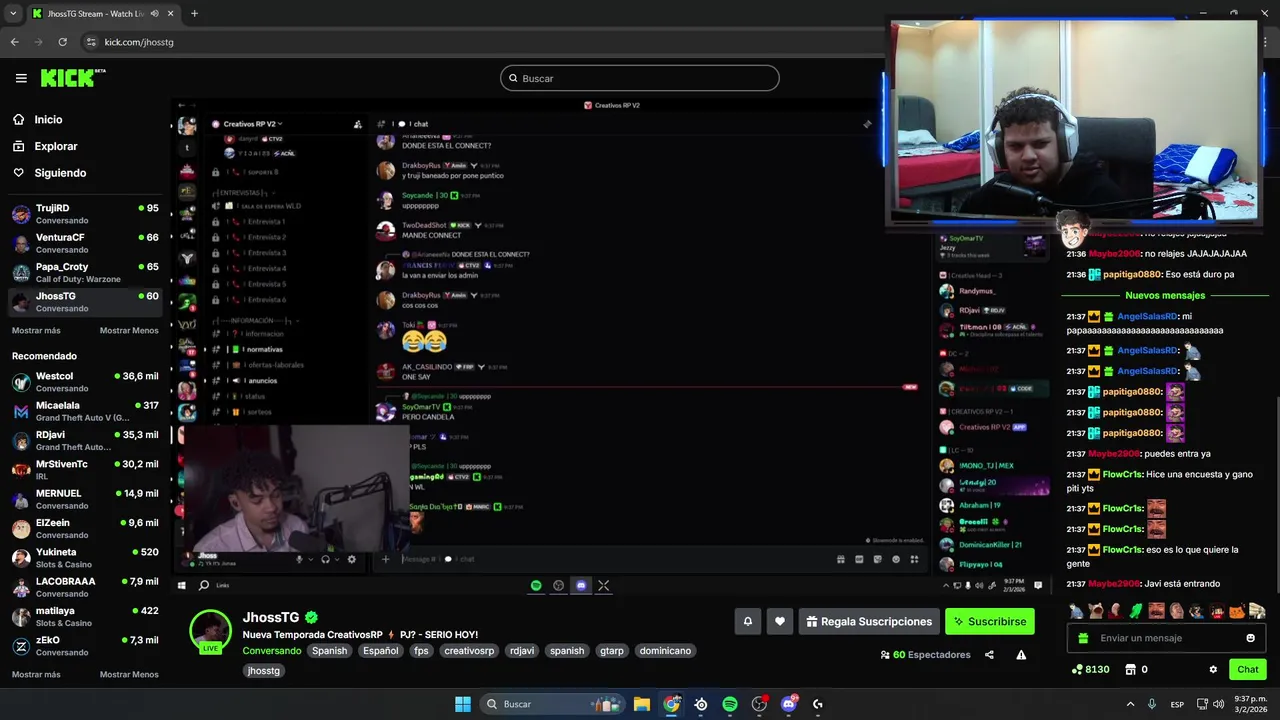Pick the green frog quick emote
The width and height of the screenshot is (1280, 720).
click(x=1136, y=611)
